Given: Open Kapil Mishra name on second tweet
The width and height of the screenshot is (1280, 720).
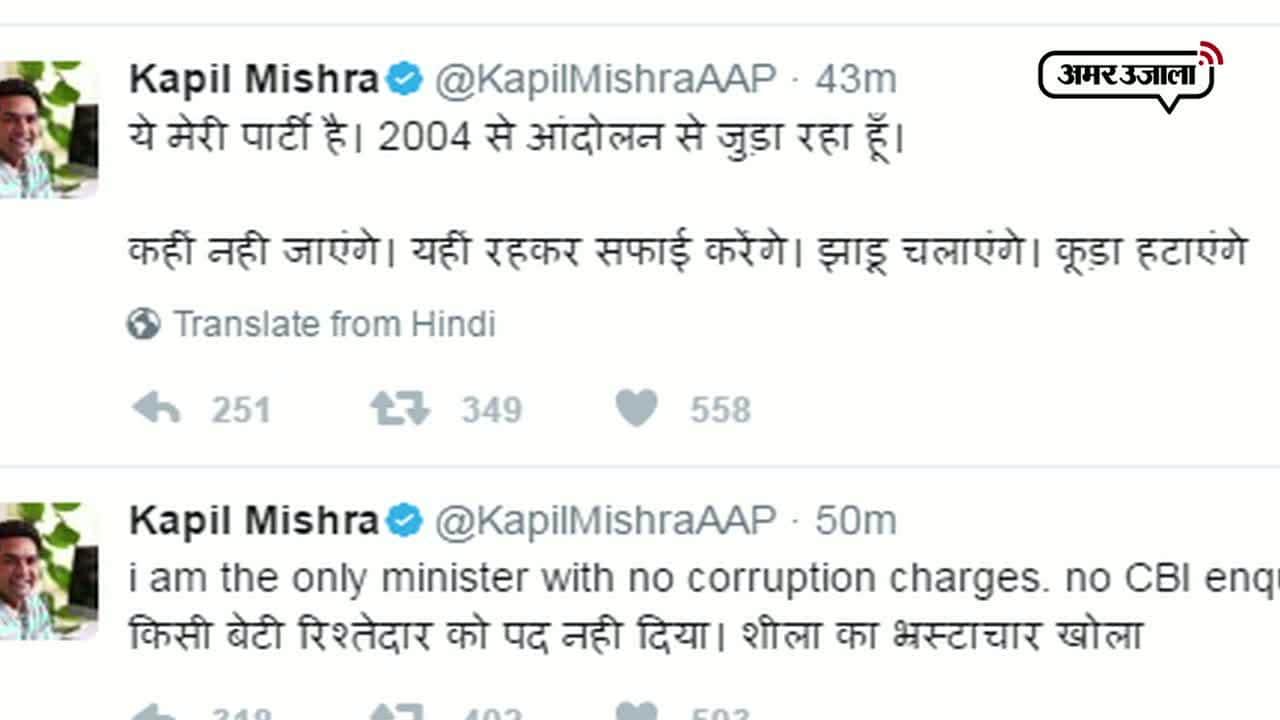Looking at the screenshot, I should tap(254, 521).
